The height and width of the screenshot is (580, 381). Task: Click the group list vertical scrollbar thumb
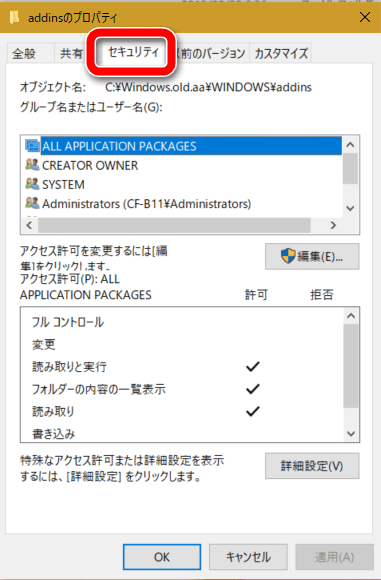point(350,169)
